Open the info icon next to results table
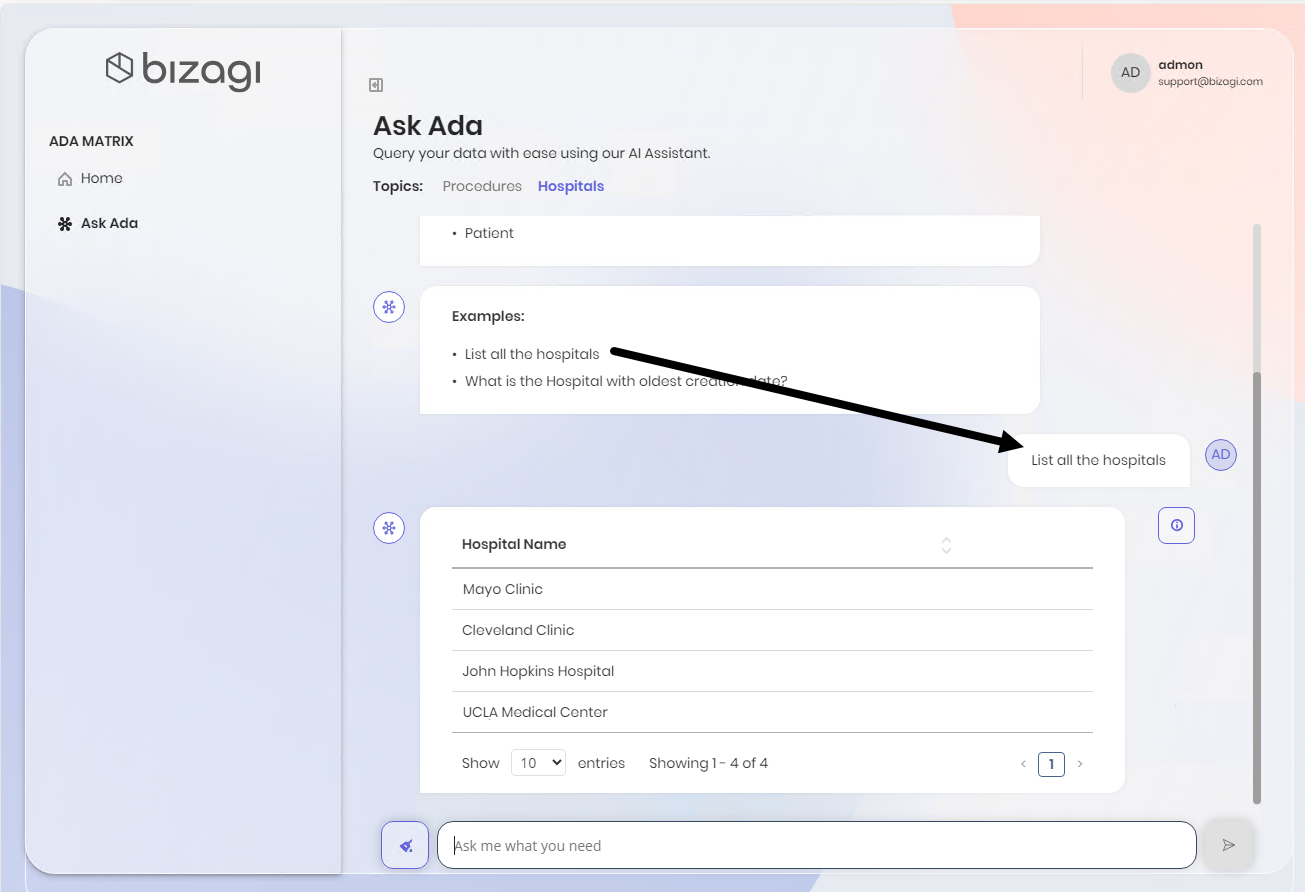This screenshot has height=892, width=1305. coord(1177,525)
